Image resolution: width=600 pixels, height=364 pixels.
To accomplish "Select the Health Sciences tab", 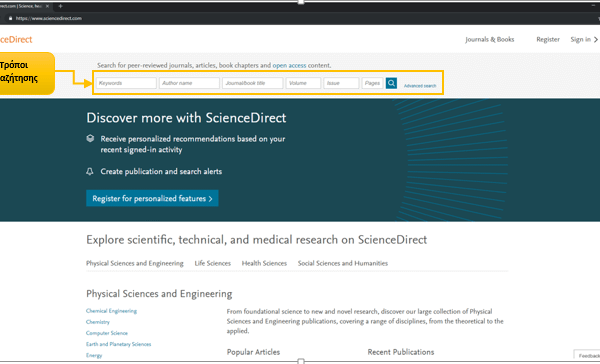I will coord(264,263).
